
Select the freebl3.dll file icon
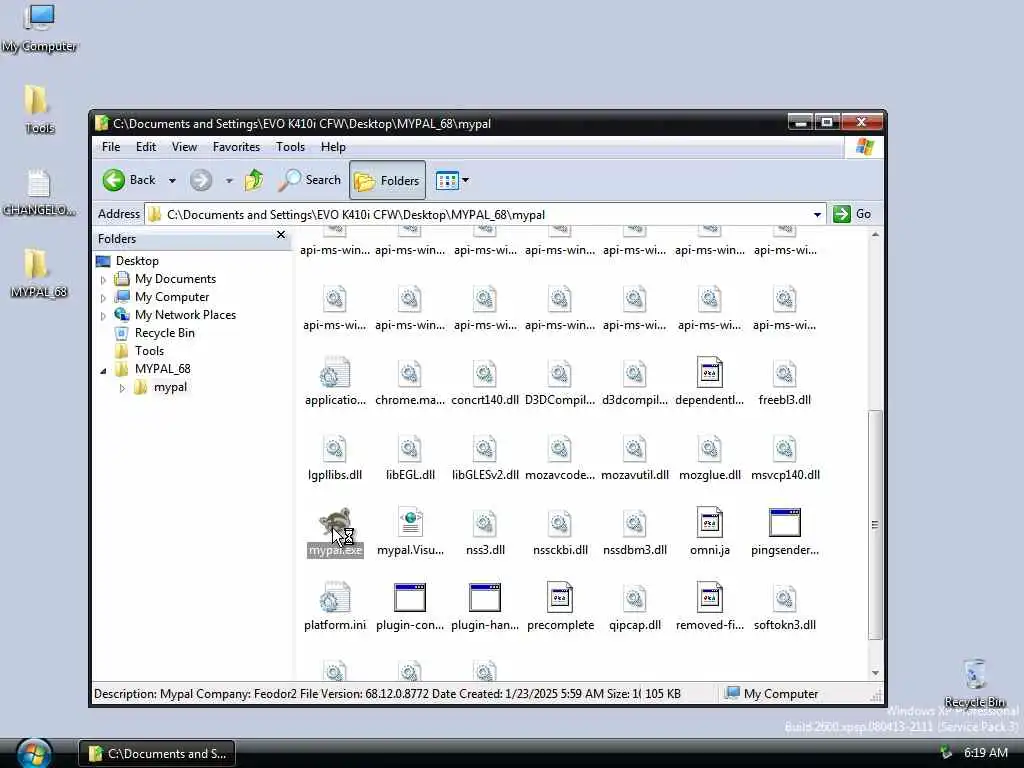pyautogui.click(x=785, y=373)
